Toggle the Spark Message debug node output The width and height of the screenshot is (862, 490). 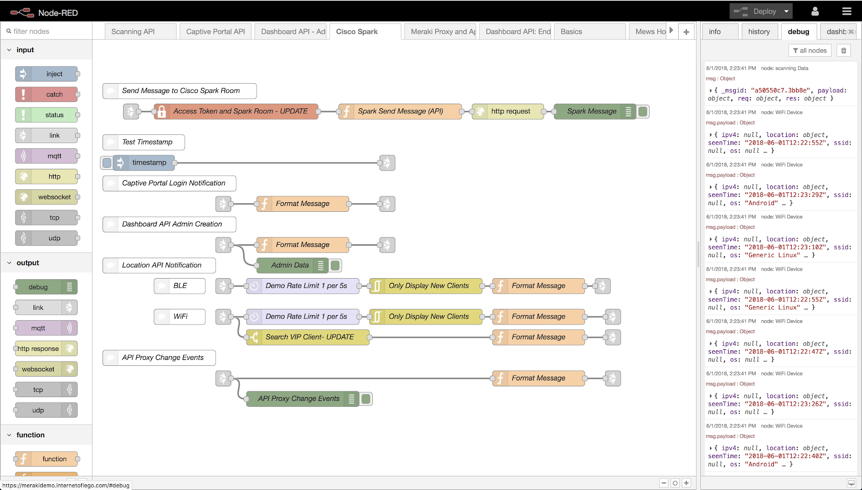643,112
